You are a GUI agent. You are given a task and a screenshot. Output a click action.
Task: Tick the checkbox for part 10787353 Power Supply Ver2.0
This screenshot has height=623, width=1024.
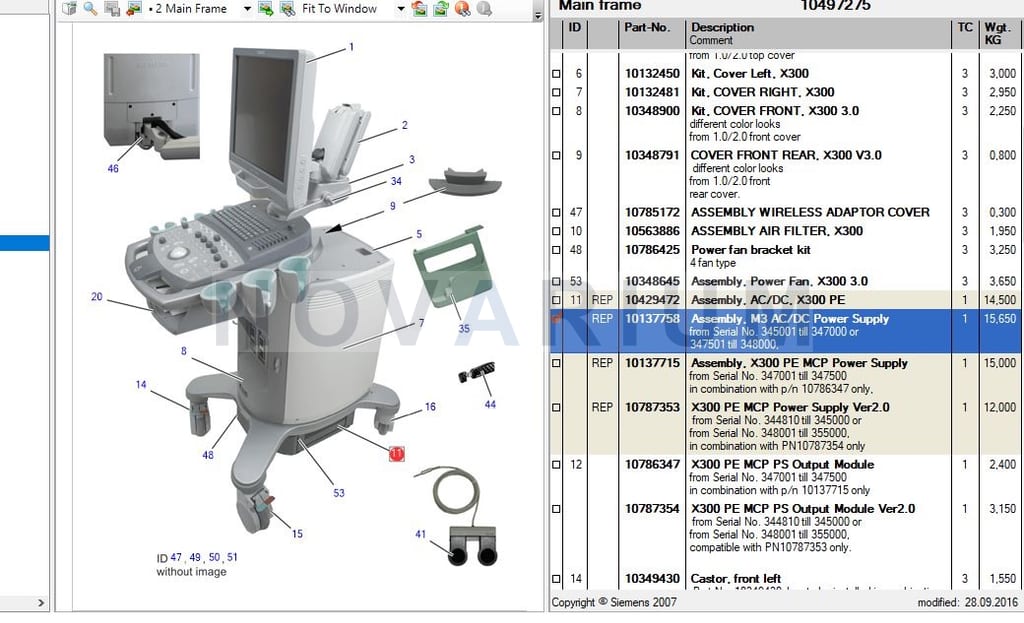(556, 407)
